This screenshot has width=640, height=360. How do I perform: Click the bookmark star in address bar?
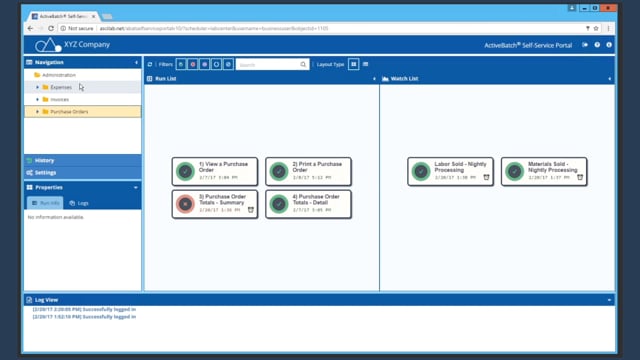pyautogui.click(x=596, y=29)
